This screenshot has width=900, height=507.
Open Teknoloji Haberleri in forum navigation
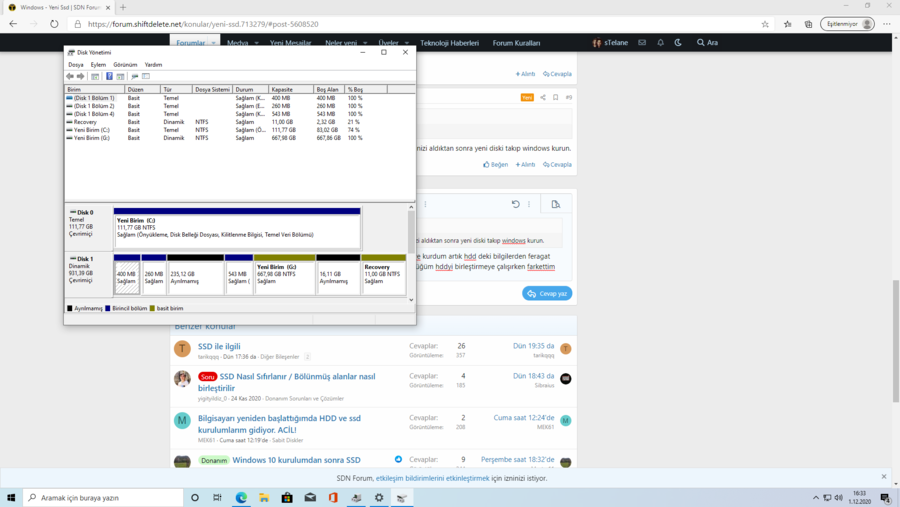click(449, 43)
